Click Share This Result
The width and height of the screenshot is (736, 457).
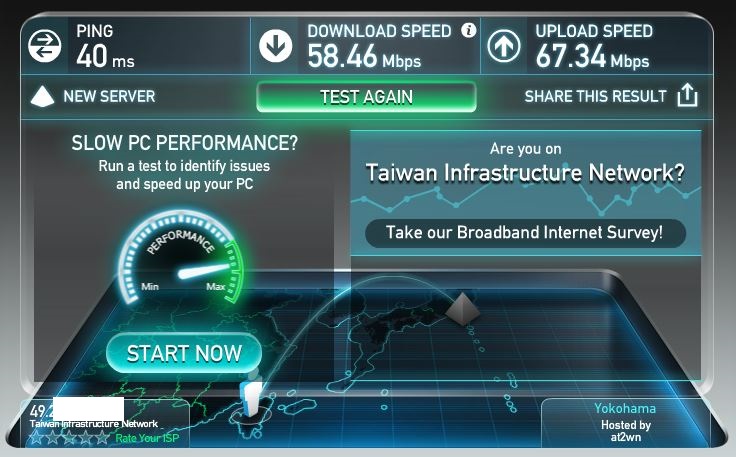click(x=595, y=97)
